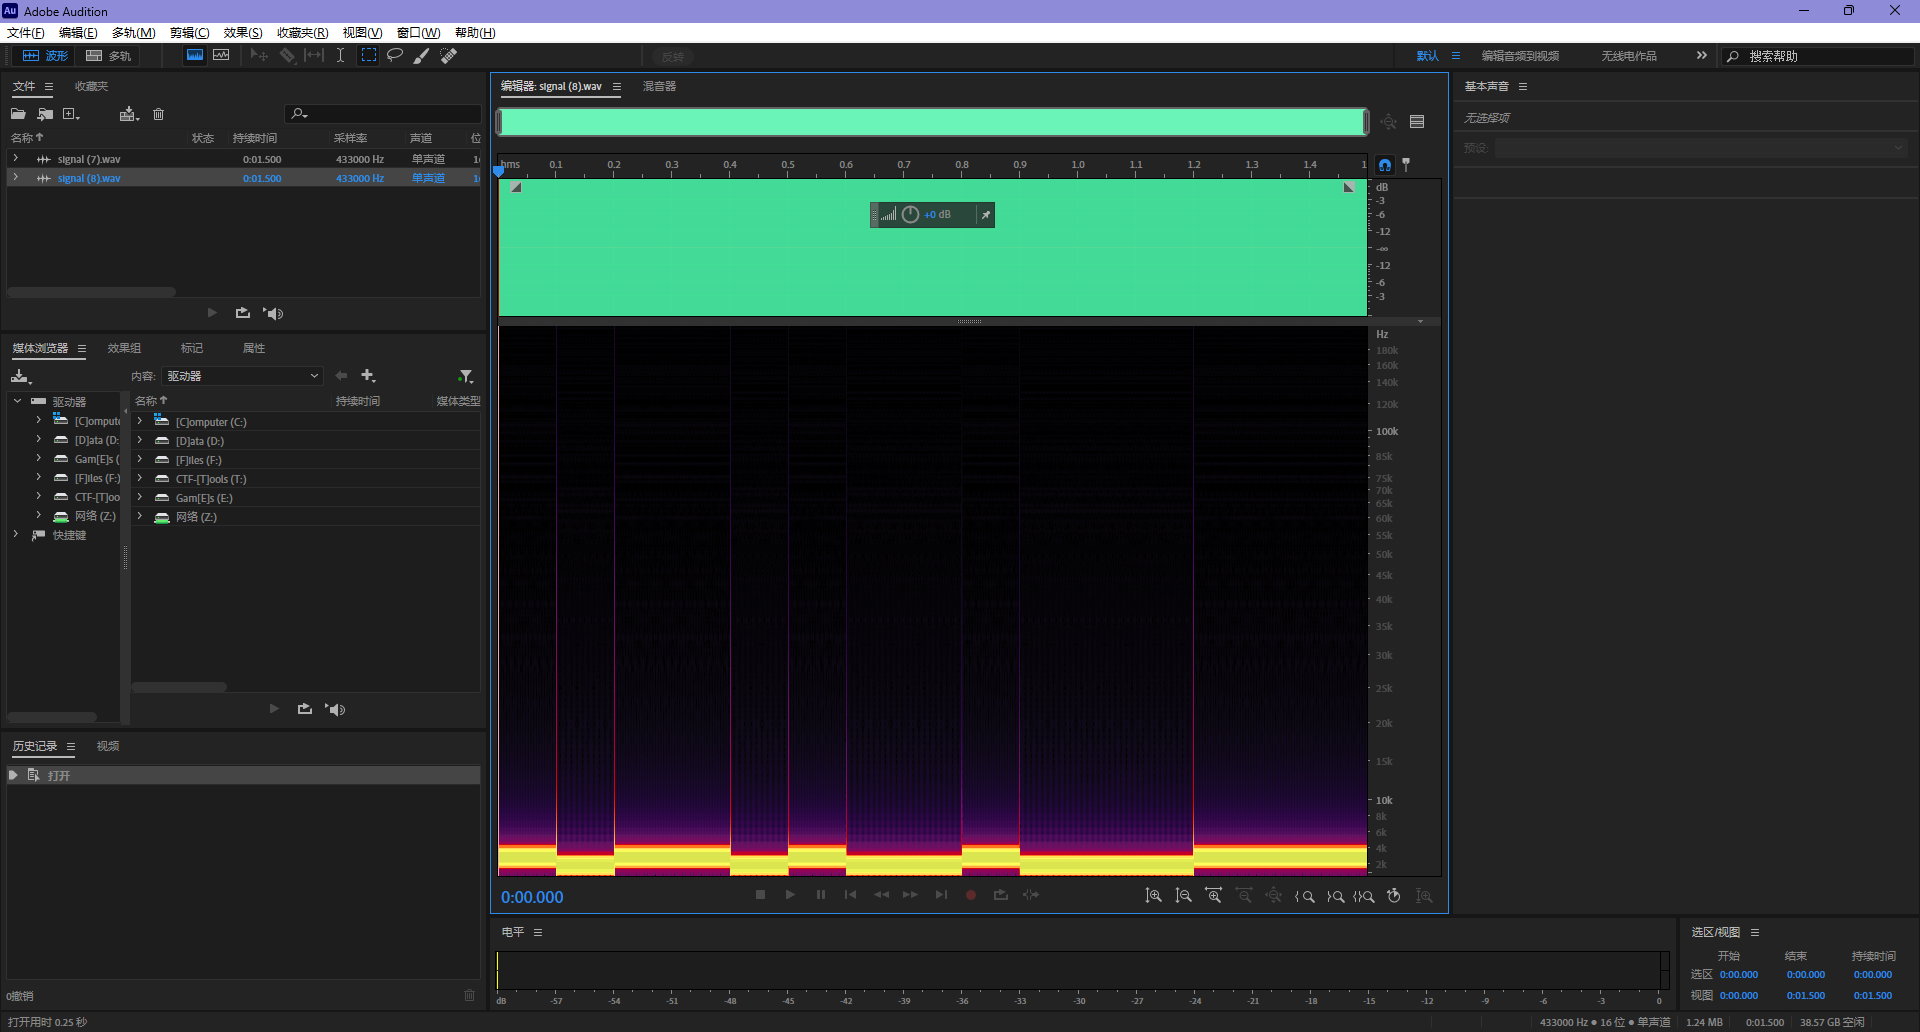Expand the 快捷键 tree node
1920x1032 pixels.
[x=16, y=535]
